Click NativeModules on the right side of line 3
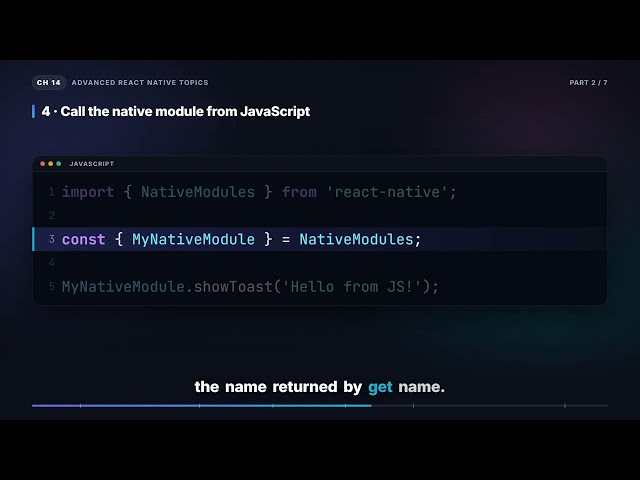640x480 pixels. point(356,239)
